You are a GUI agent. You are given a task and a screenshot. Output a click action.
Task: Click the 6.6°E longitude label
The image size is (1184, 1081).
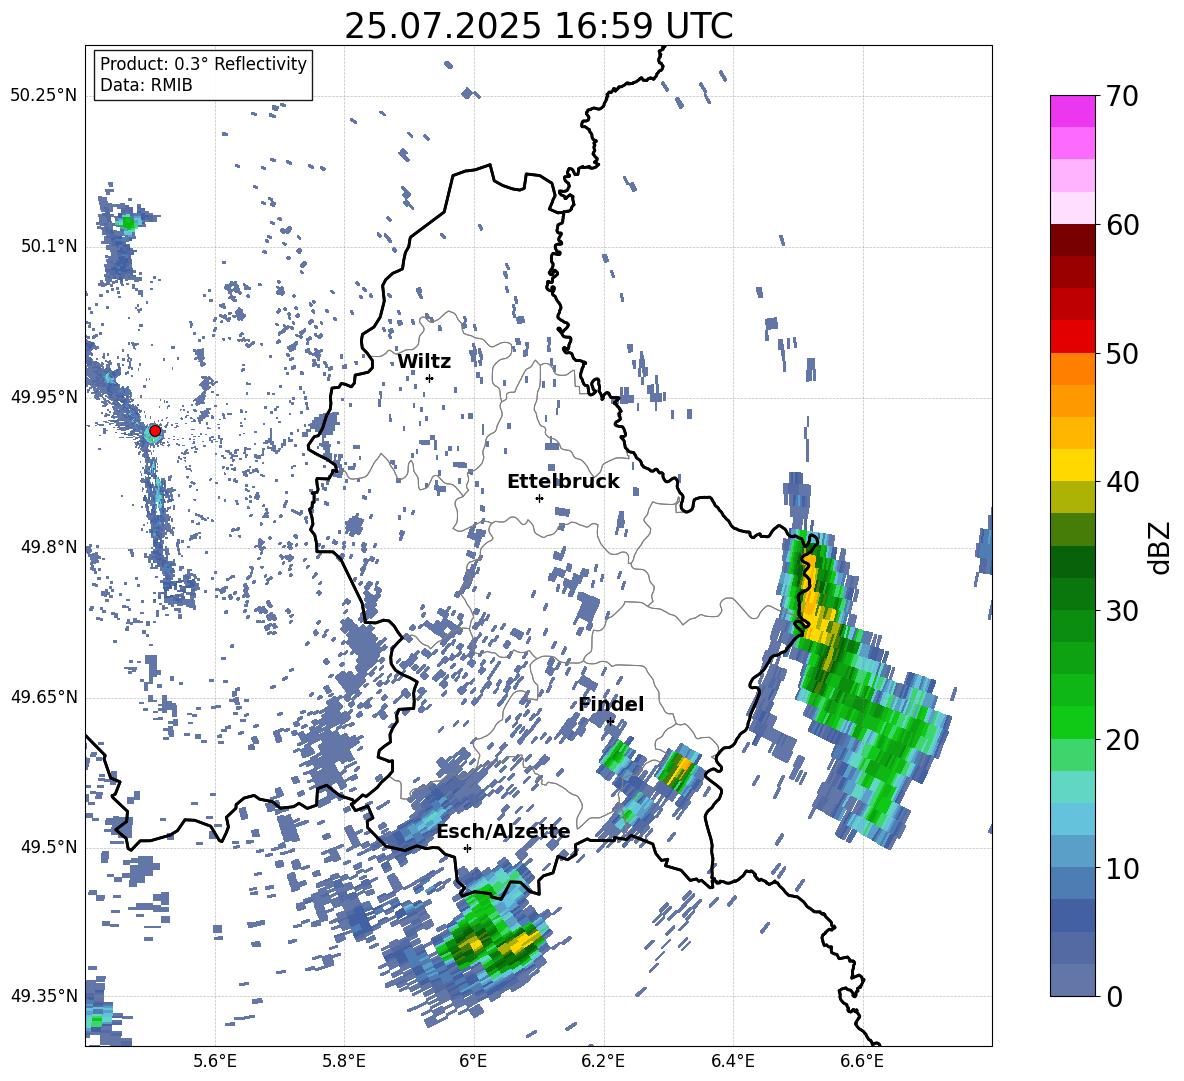[862, 1061]
